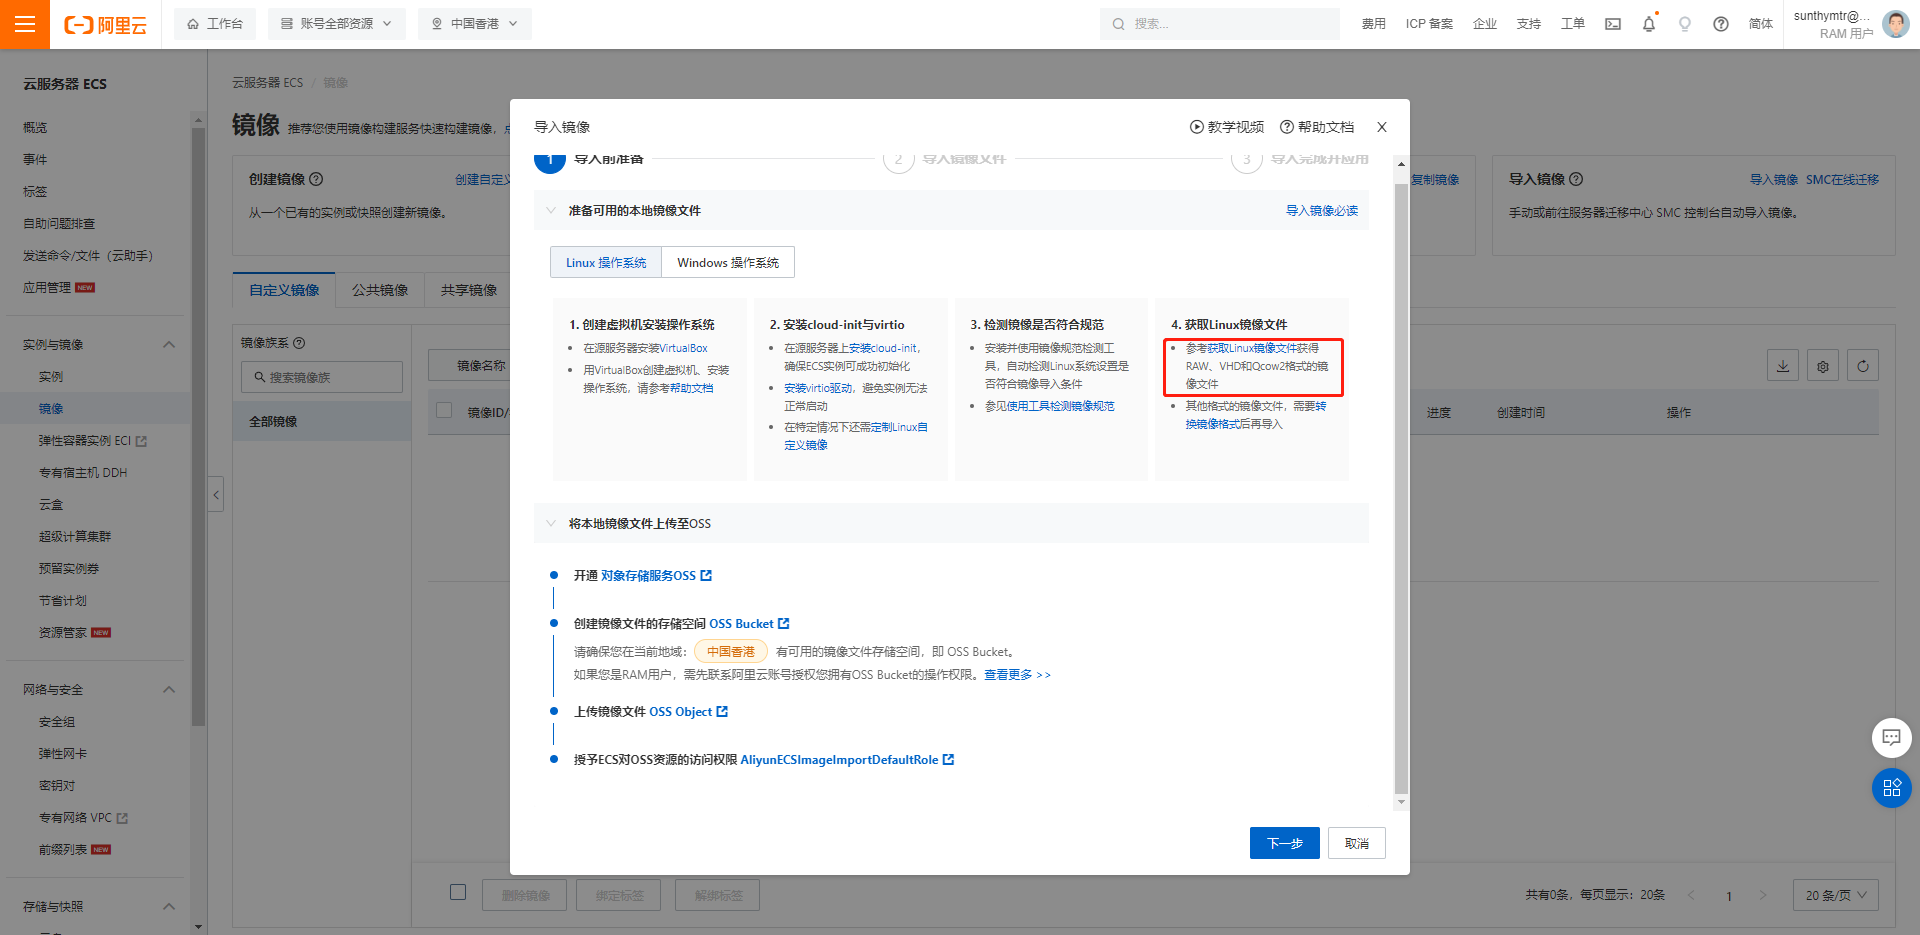
Task: Open the CloudShell terminal icon
Action: point(1612,24)
